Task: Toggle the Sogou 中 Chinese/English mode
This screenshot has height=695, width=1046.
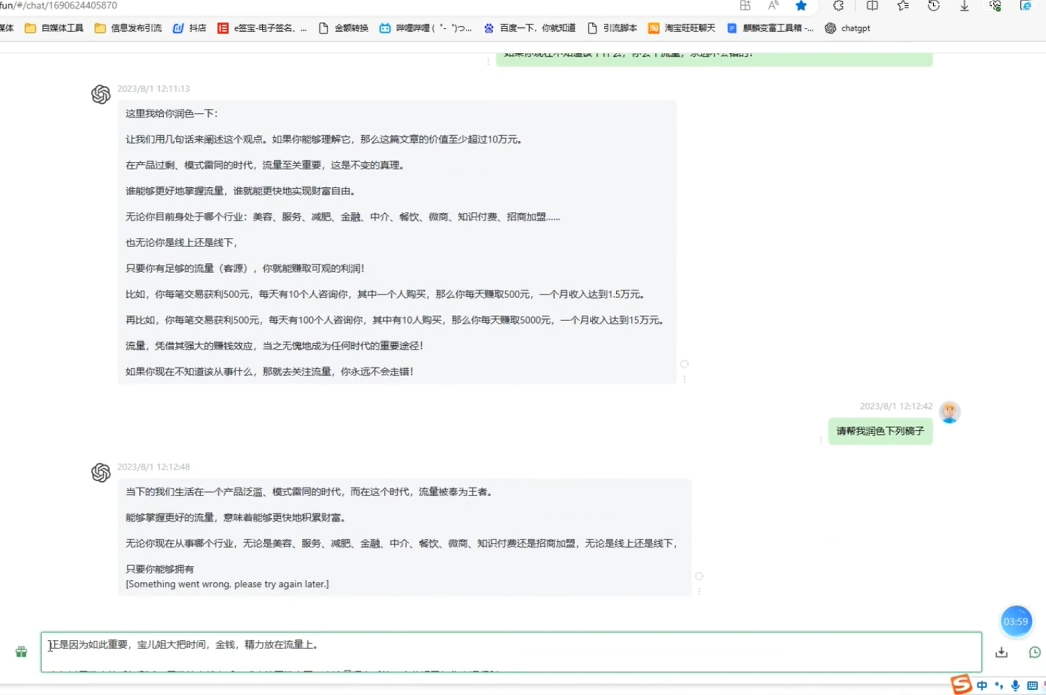Action: 982,685
